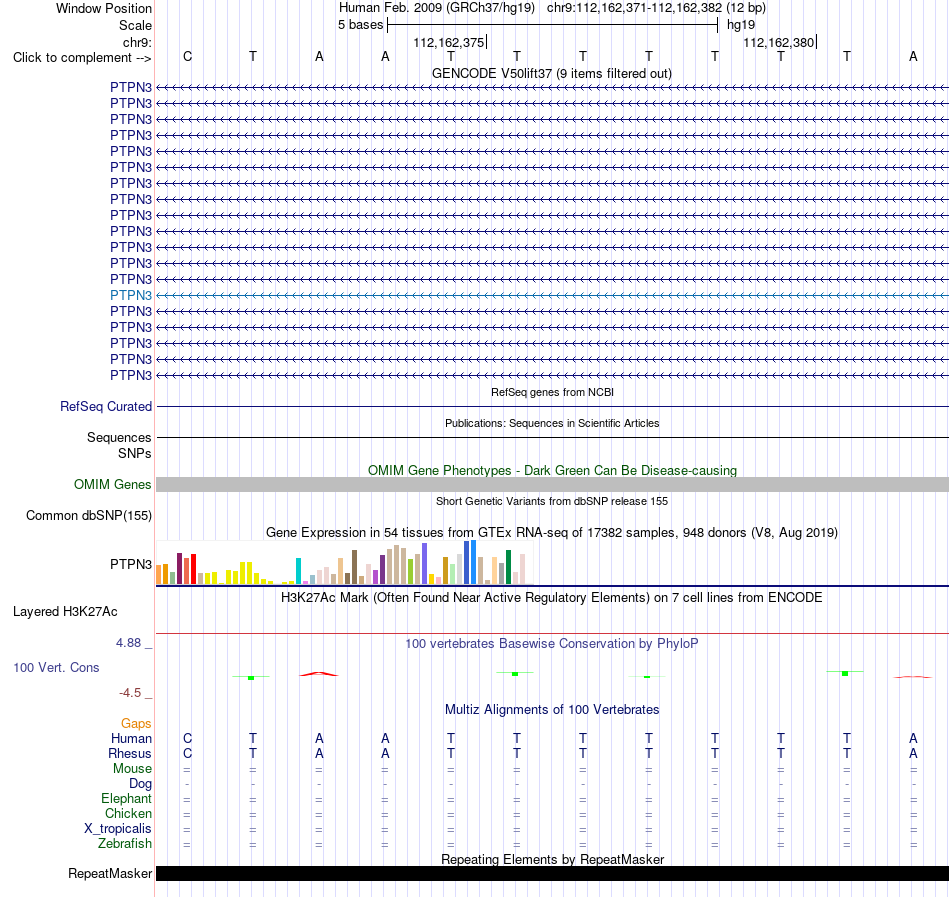The height and width of the screenshot is (897, 950).
Task: Click the Chicken alignment row label
Action: [128, 813]
